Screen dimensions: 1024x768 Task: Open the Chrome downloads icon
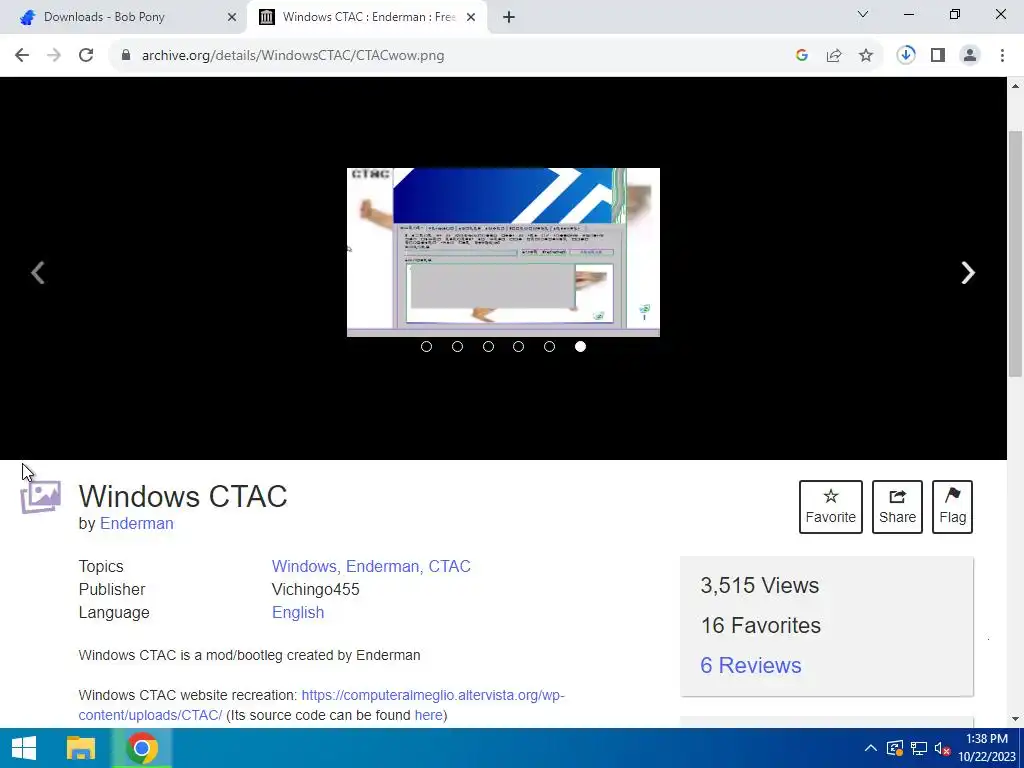pyautogui.click(x=906, y=56)
